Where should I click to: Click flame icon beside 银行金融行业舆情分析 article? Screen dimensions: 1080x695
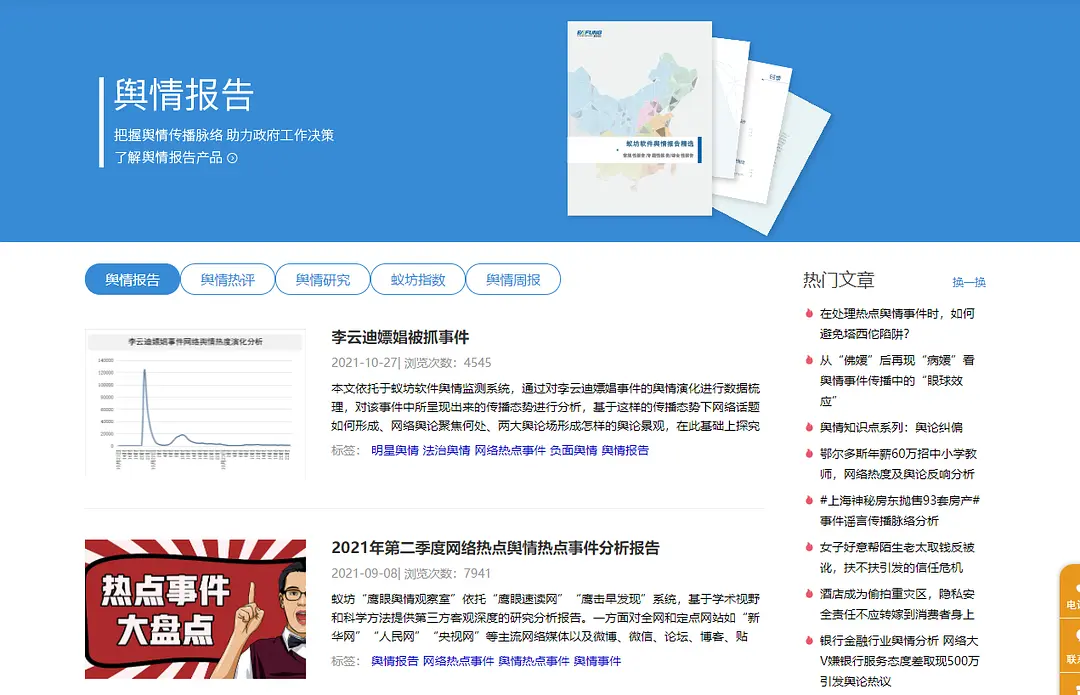(809, 640)
